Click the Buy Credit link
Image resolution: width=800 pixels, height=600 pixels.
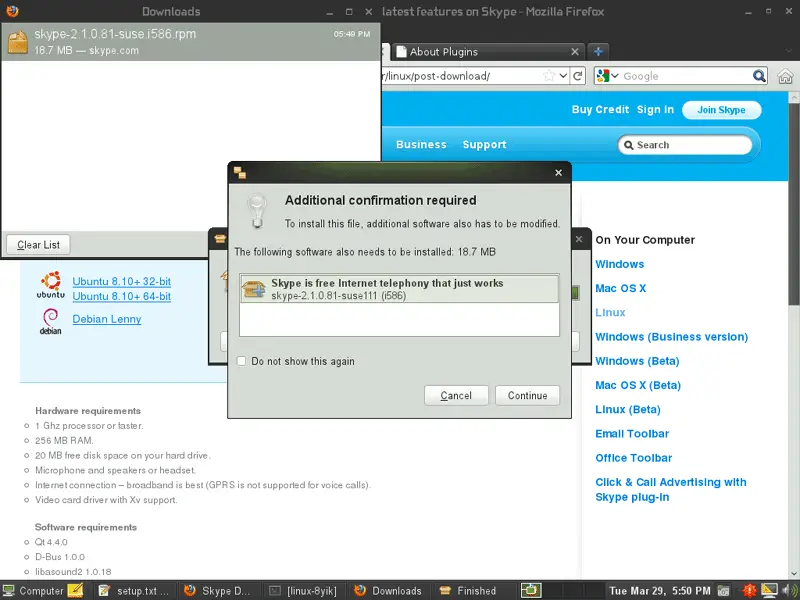pyautogui.click(x=600, y=110)
